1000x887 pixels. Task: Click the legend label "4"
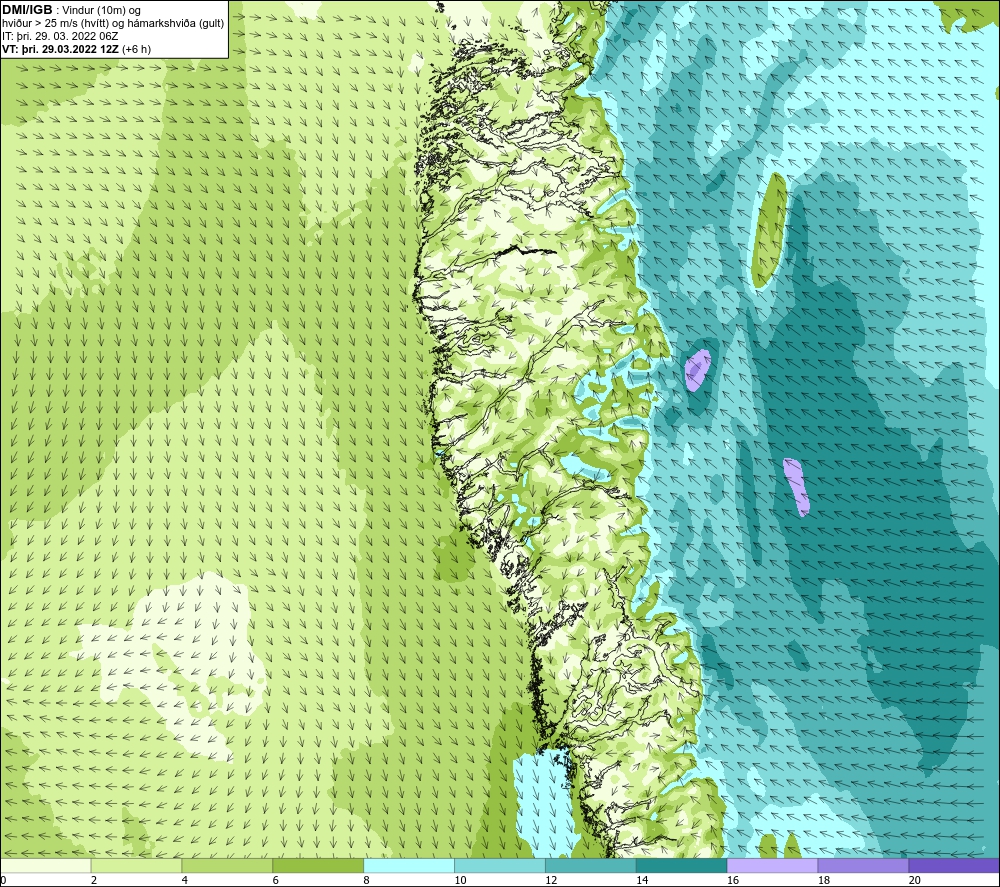coord(184,880)
